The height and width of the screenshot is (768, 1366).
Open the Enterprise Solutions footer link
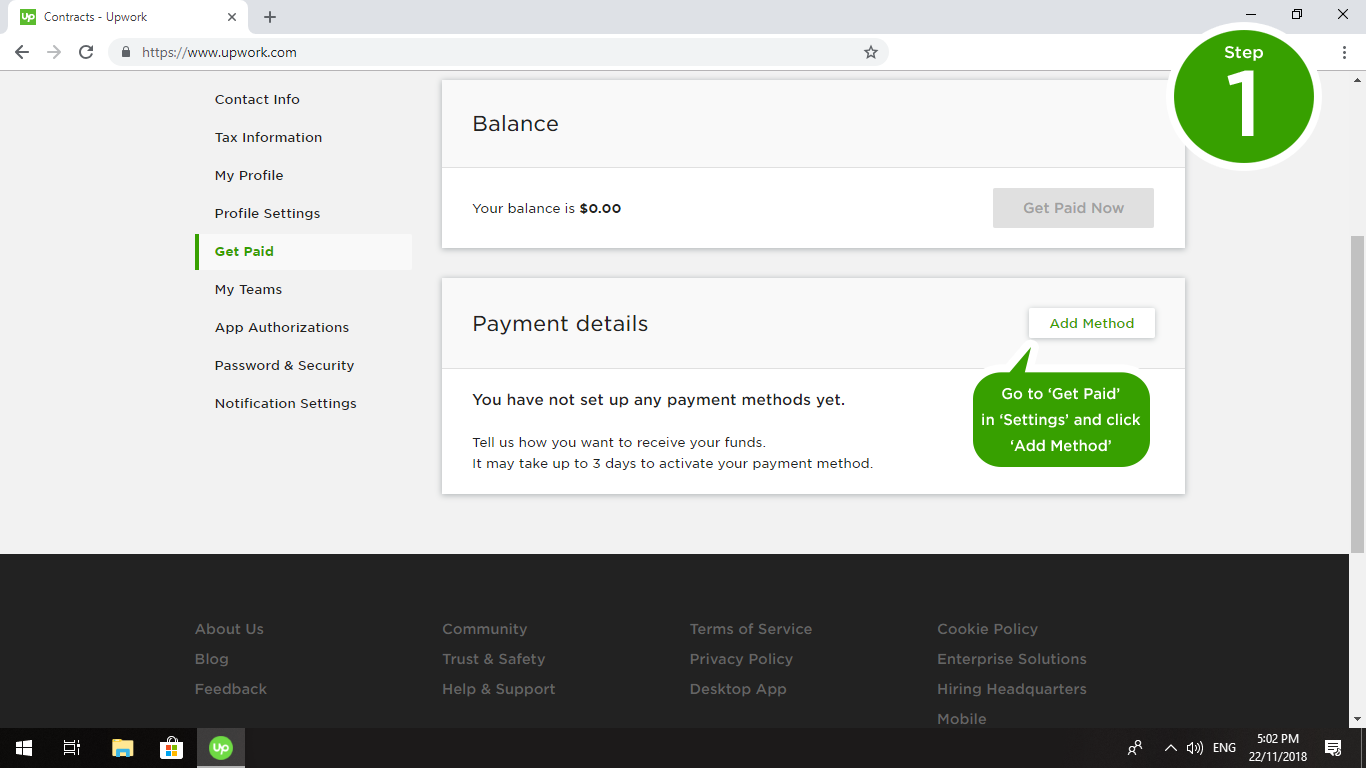tap(1012, 659)
